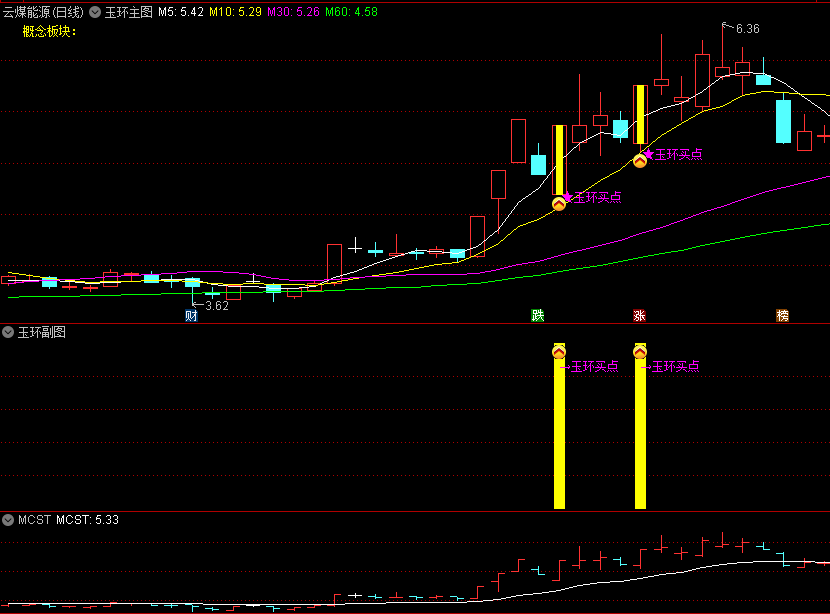The height and width of the screenshot is (614, 830).
Task: Click the orange 榜 marker icon
Action: (x=782, y=316)
